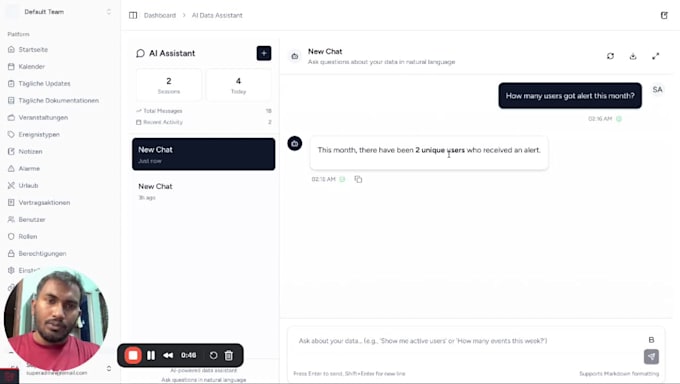The image size is (680, 384).
Task: Open Kalender in the sidebar
Action: tap(31, 66)
